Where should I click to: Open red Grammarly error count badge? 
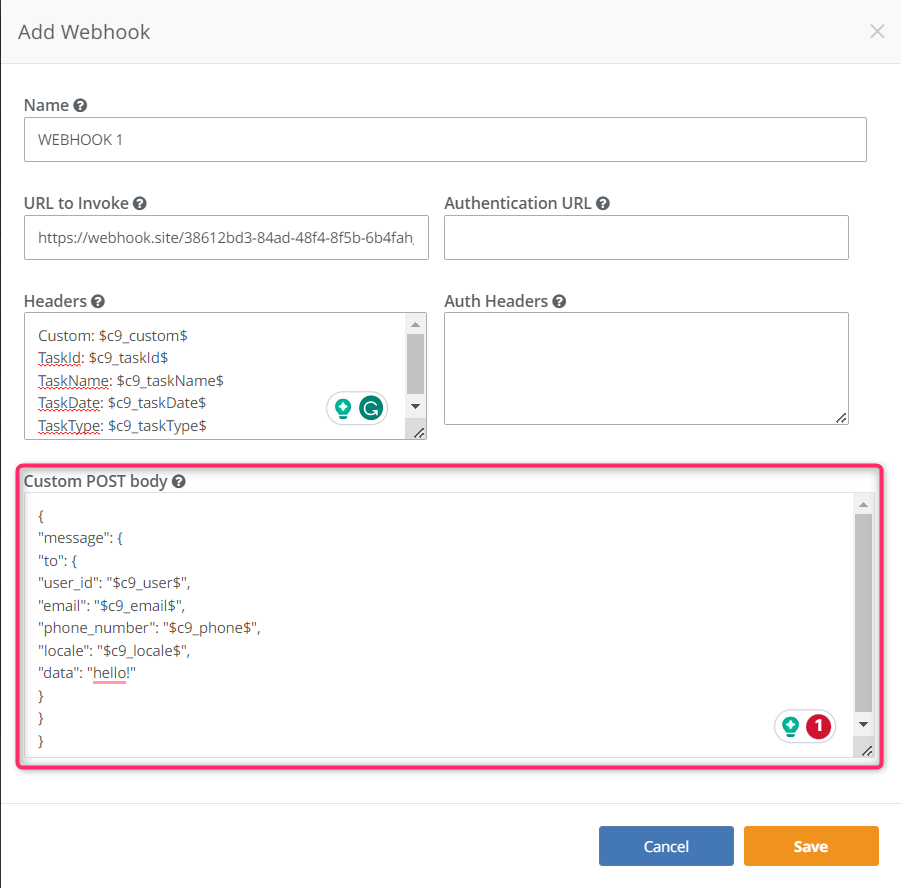click(818, 726)
